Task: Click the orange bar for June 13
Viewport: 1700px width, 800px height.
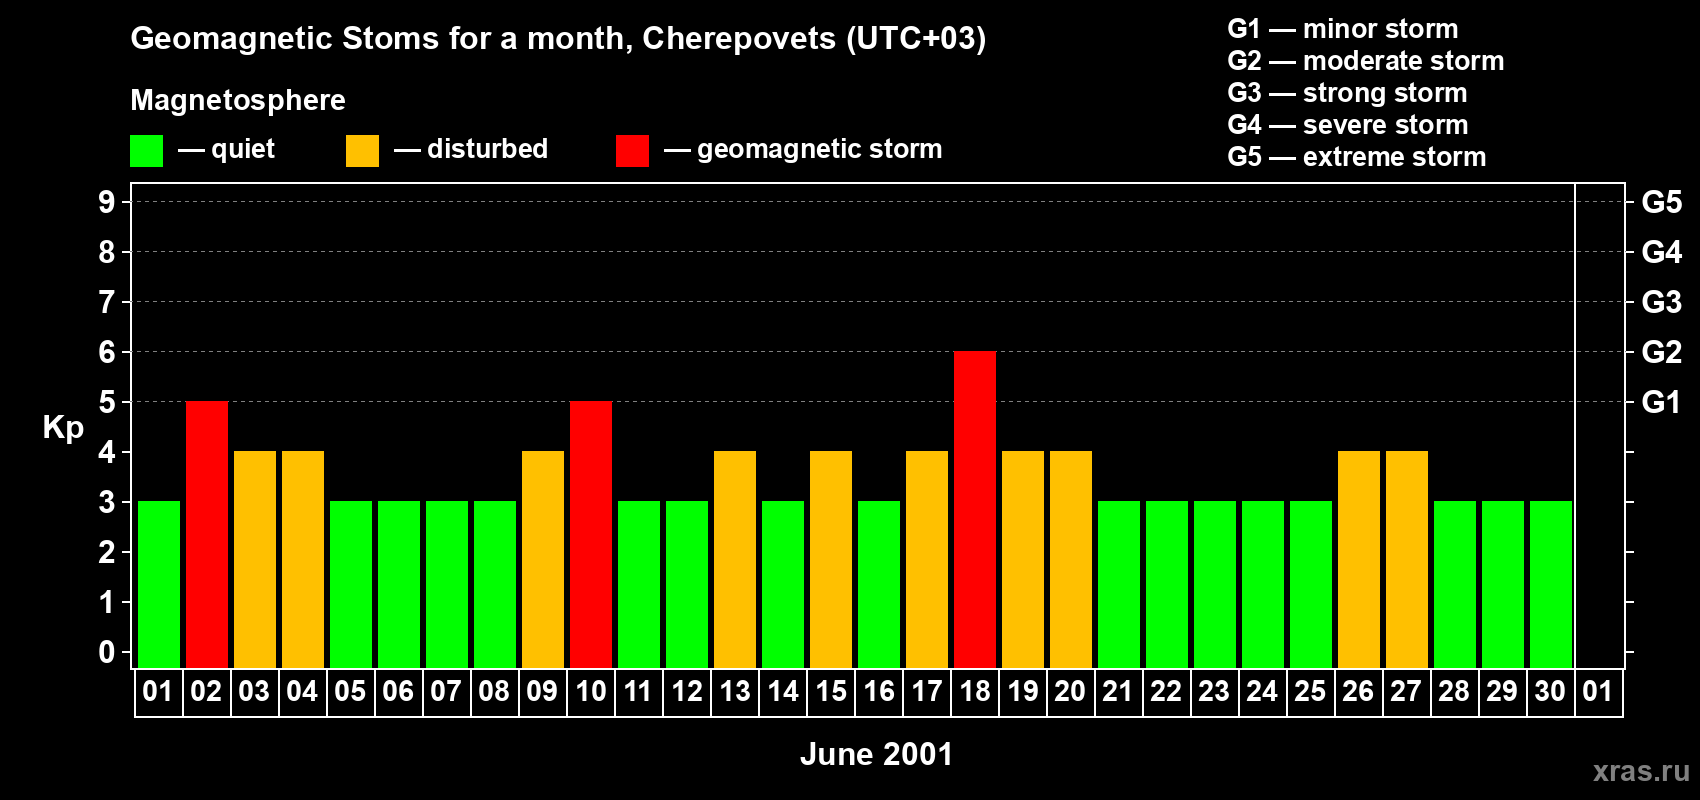Action: point(735,559)
